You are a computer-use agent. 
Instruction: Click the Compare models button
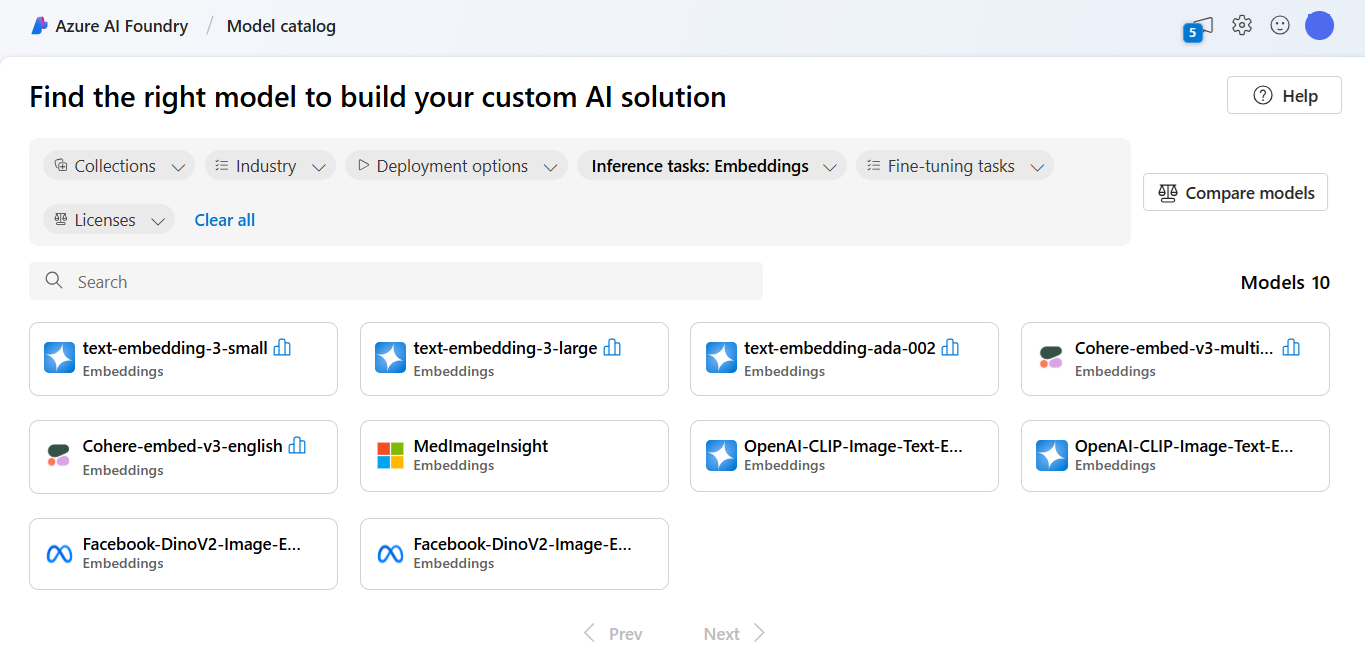pyautogui.click(x=1235, y=193)
